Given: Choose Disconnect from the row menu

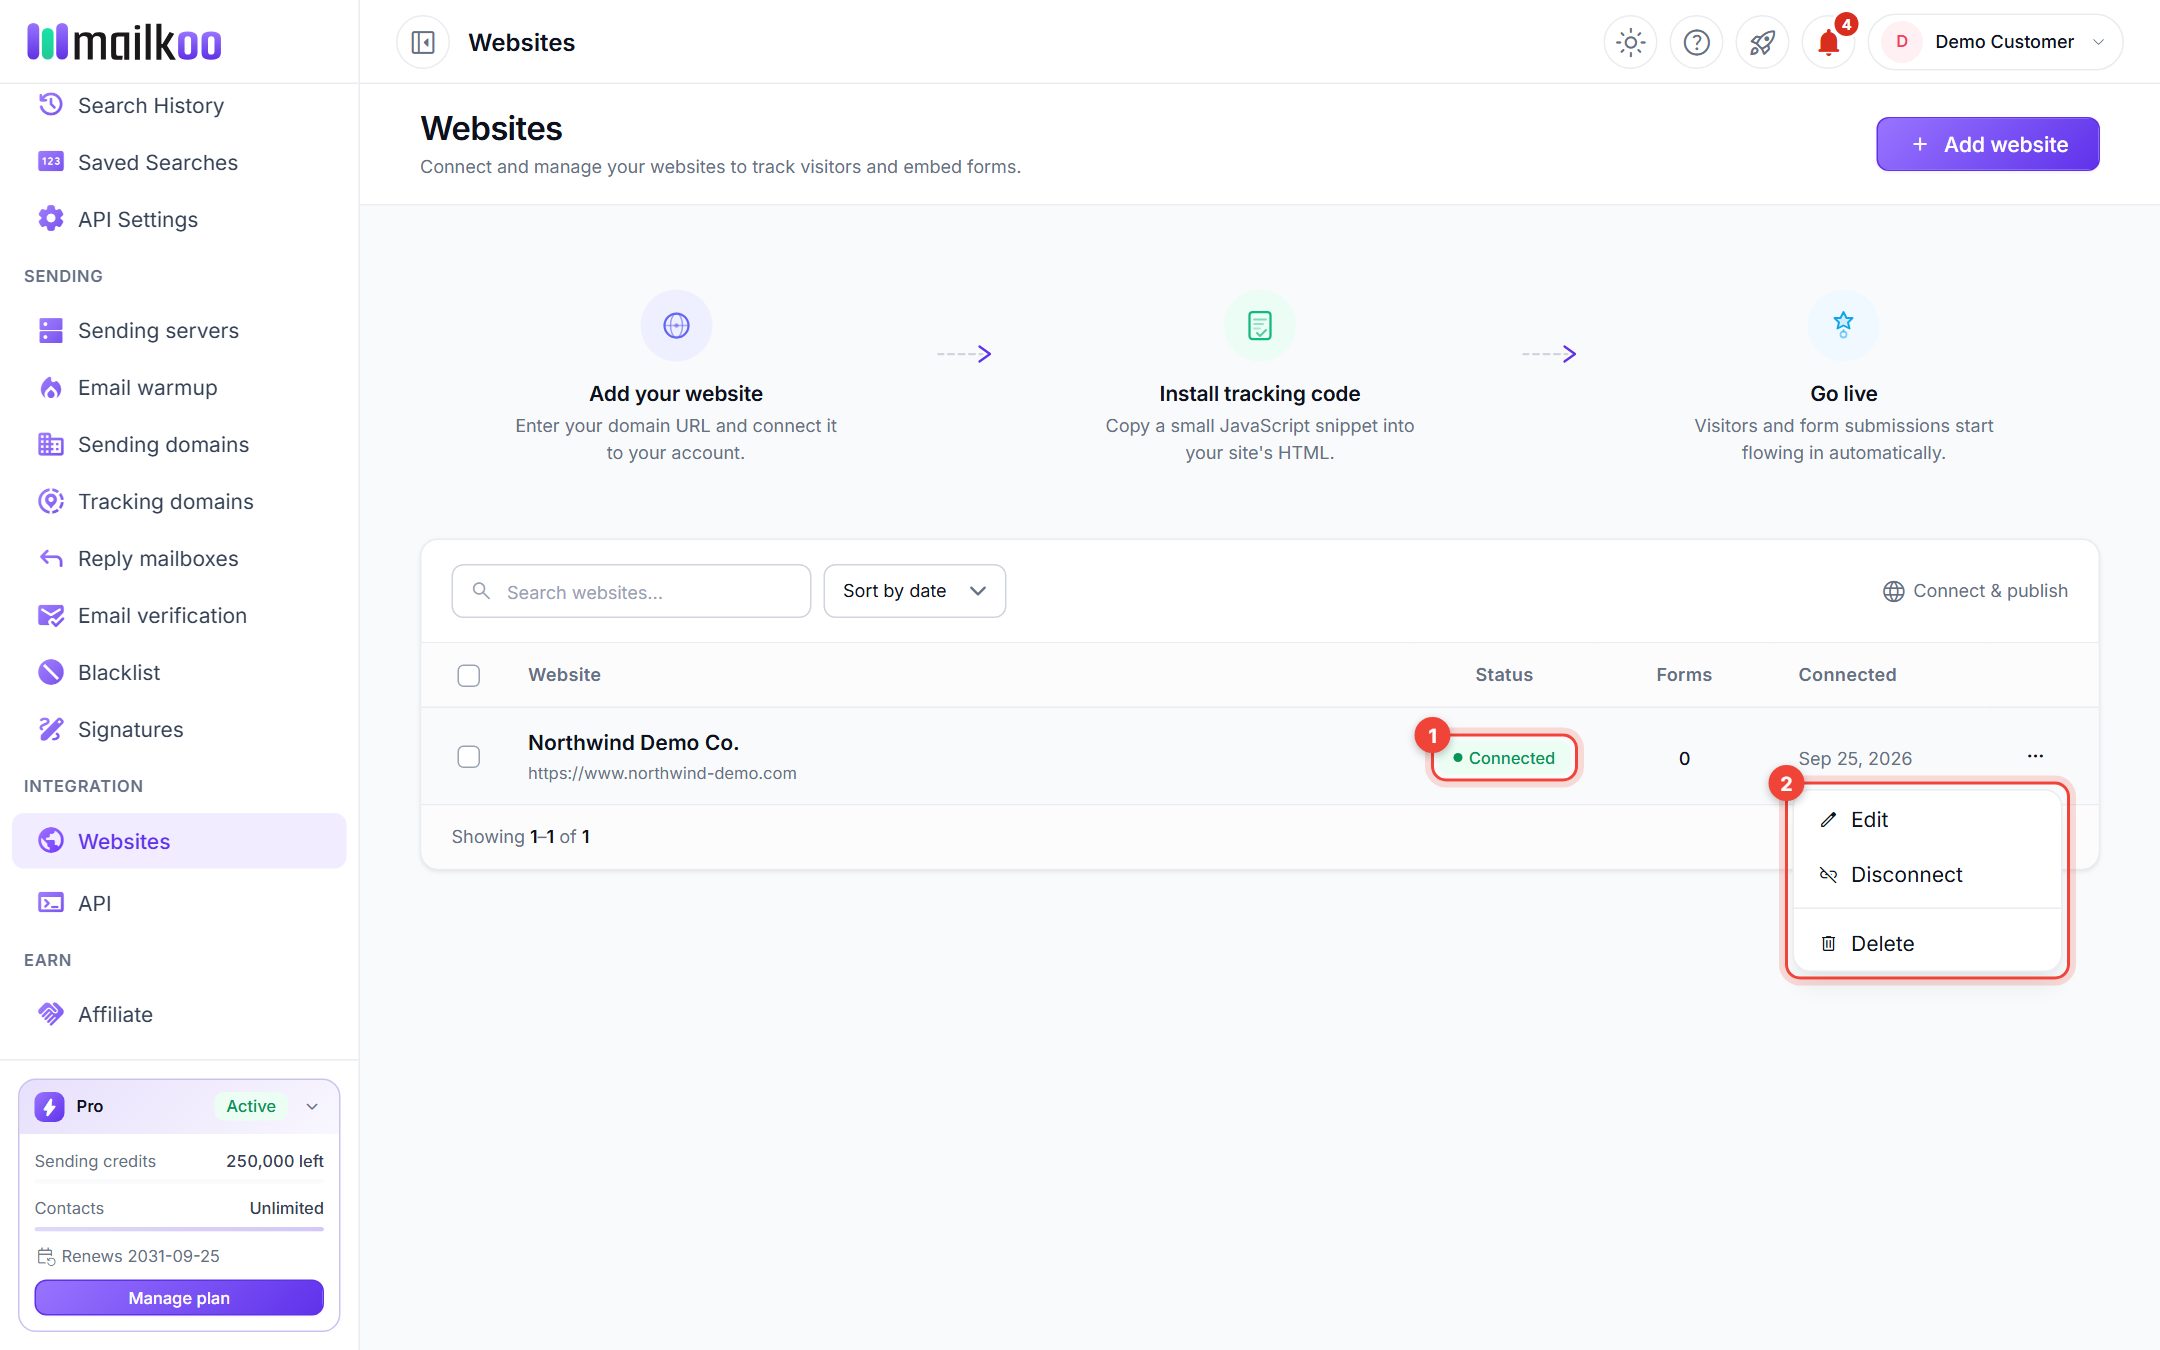Looking at the screenshot, I should 1927,874.
